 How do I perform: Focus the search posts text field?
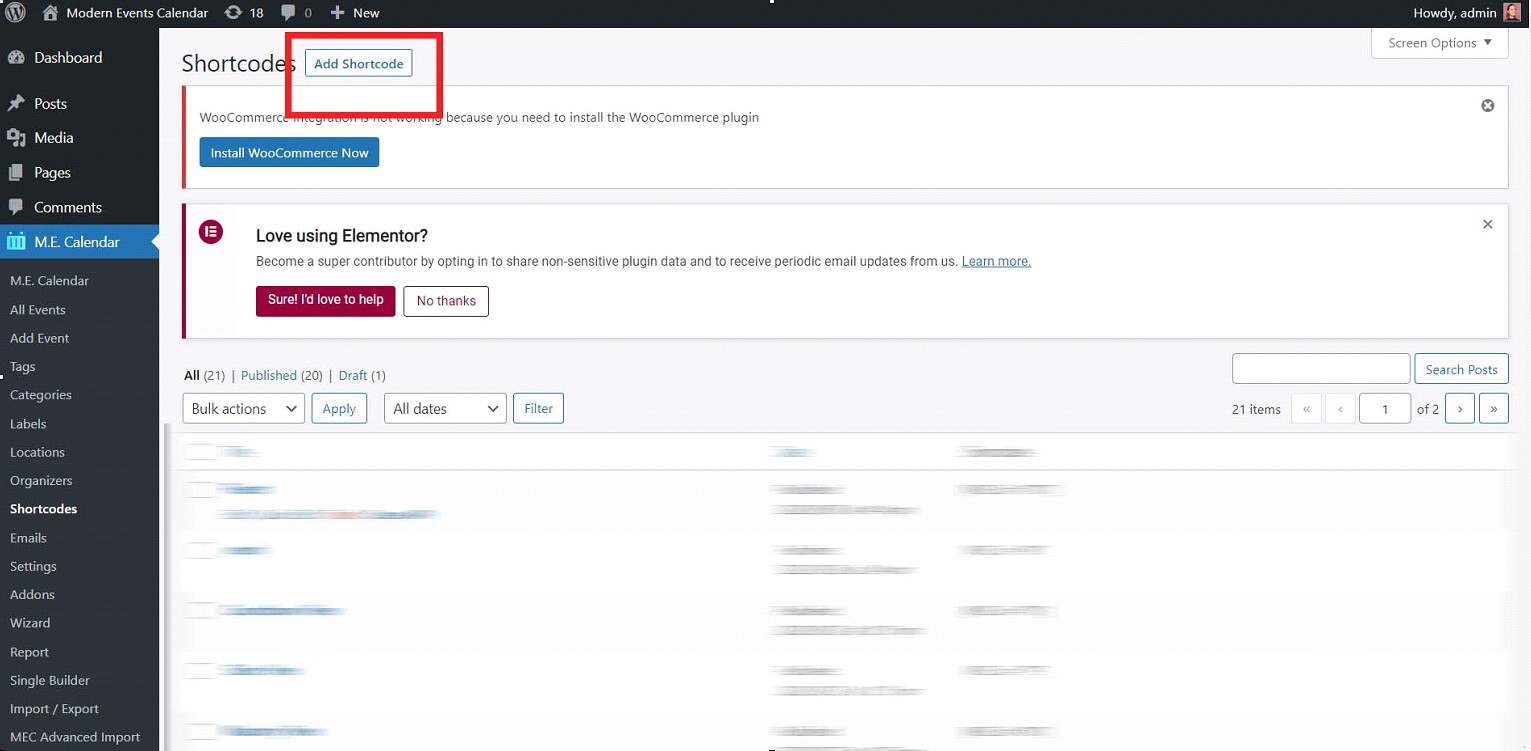[x=1321, y=368]
